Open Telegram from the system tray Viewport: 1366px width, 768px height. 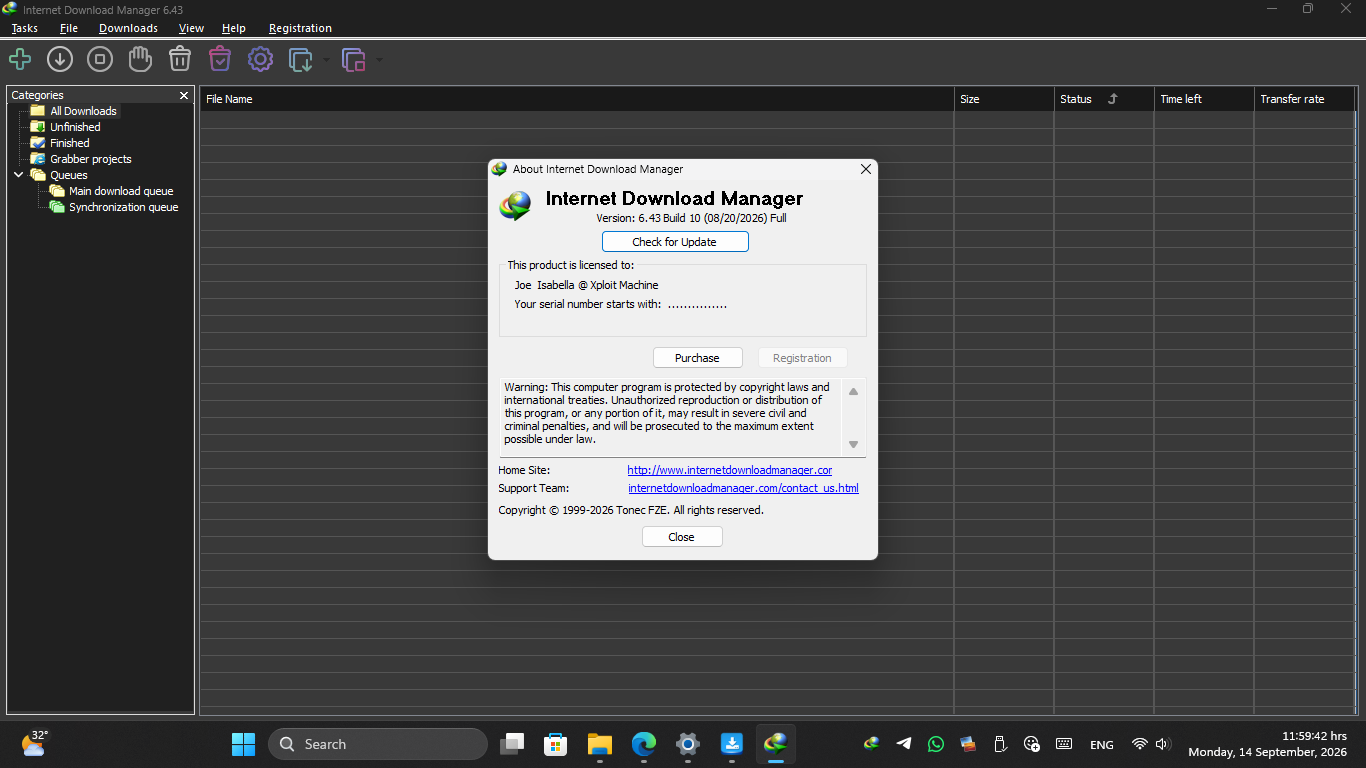click(904, 744)
